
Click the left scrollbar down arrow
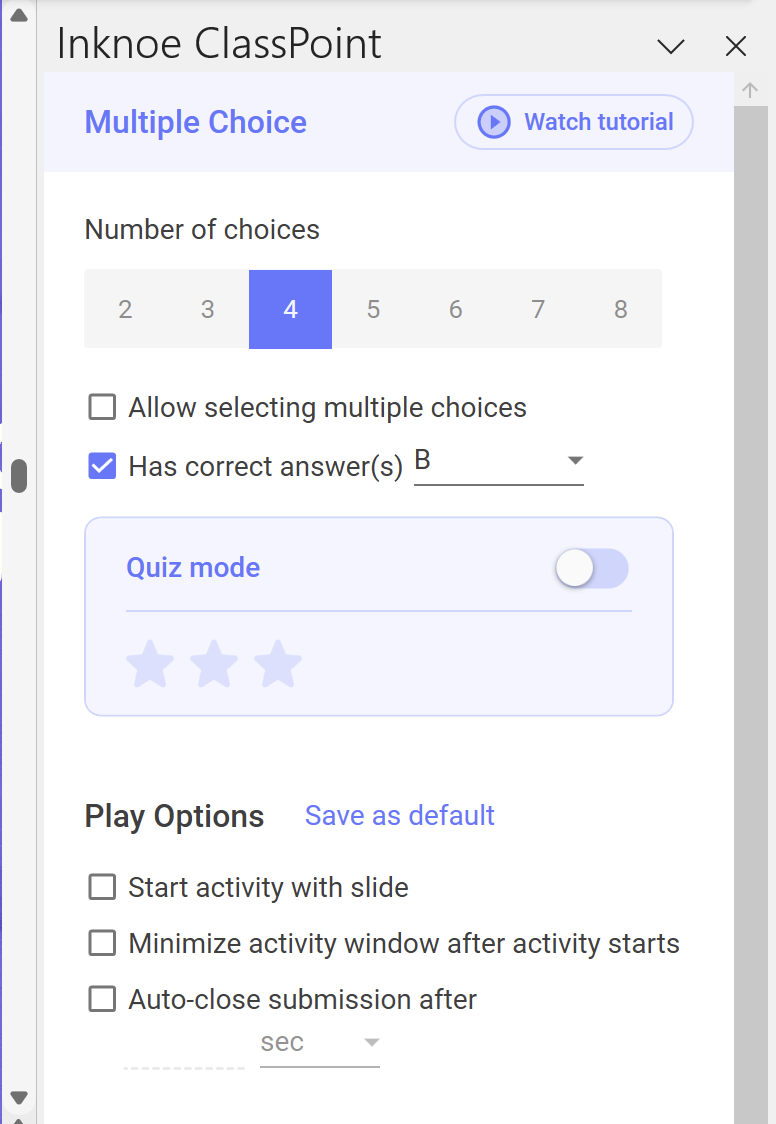coord(19,1097)
